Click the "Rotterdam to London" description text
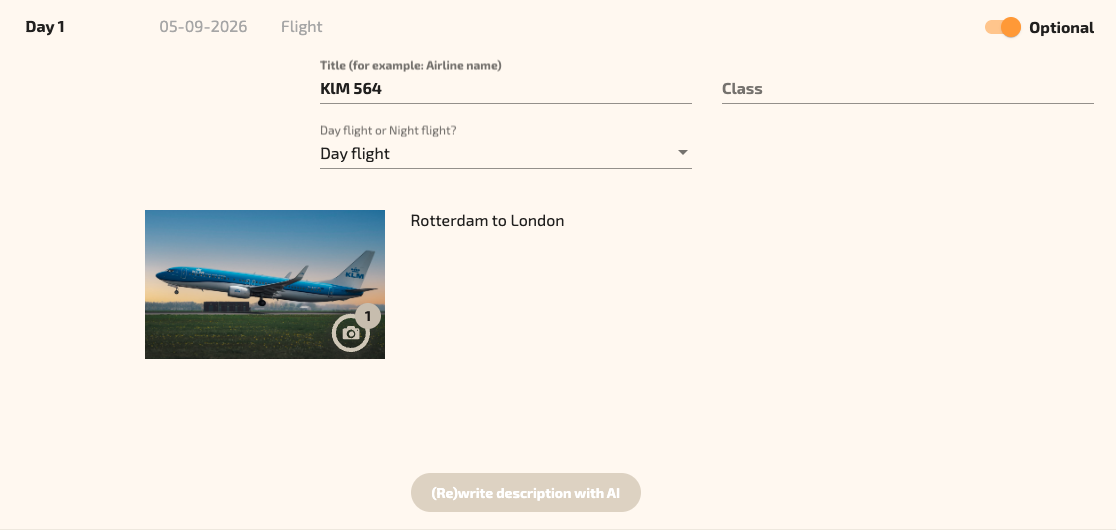The width and height of the screenshot is (1116, 530). tap(487, 221)
